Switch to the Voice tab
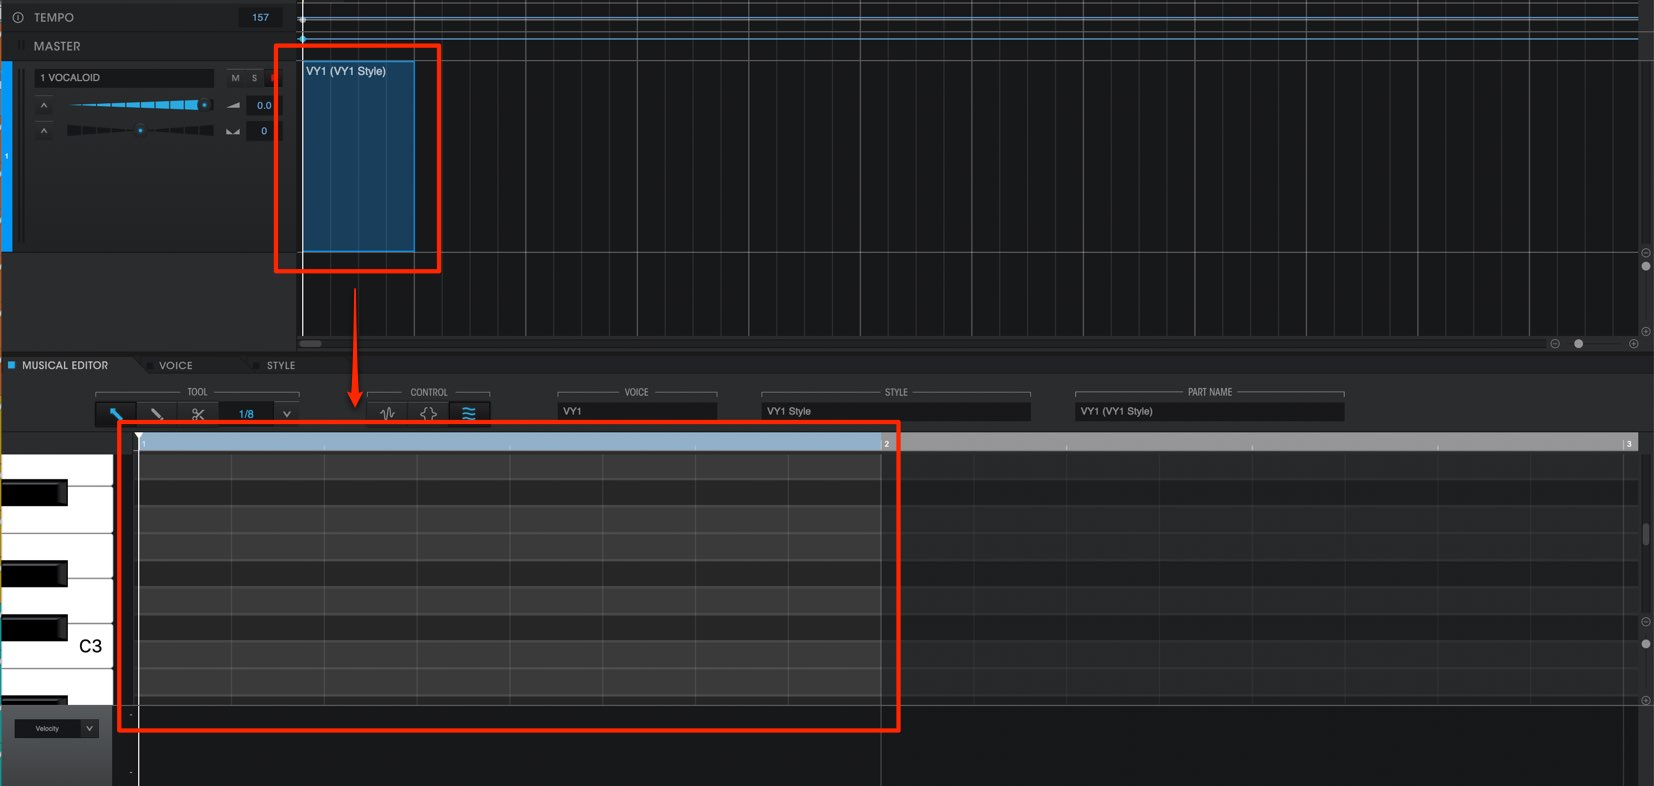This screenshot has width=1654, height=786. [176, 365]
